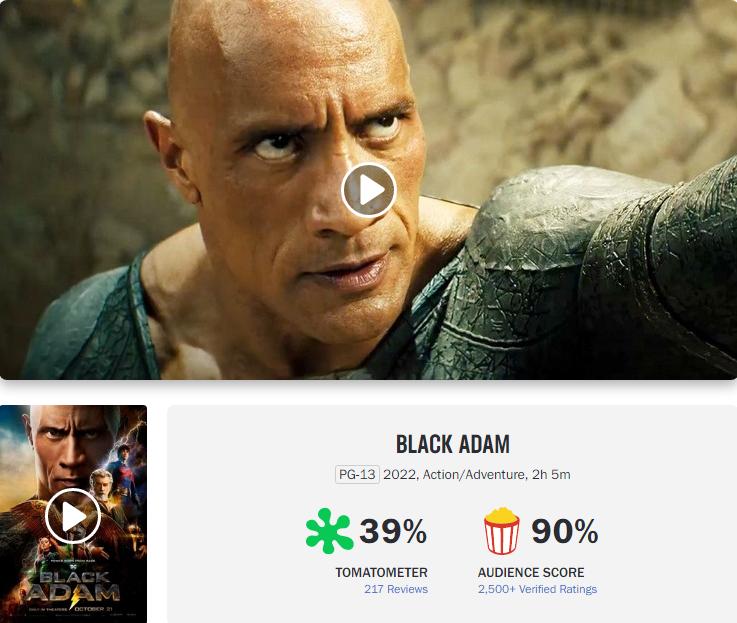Click the 90% audience score

pos(565,531)
